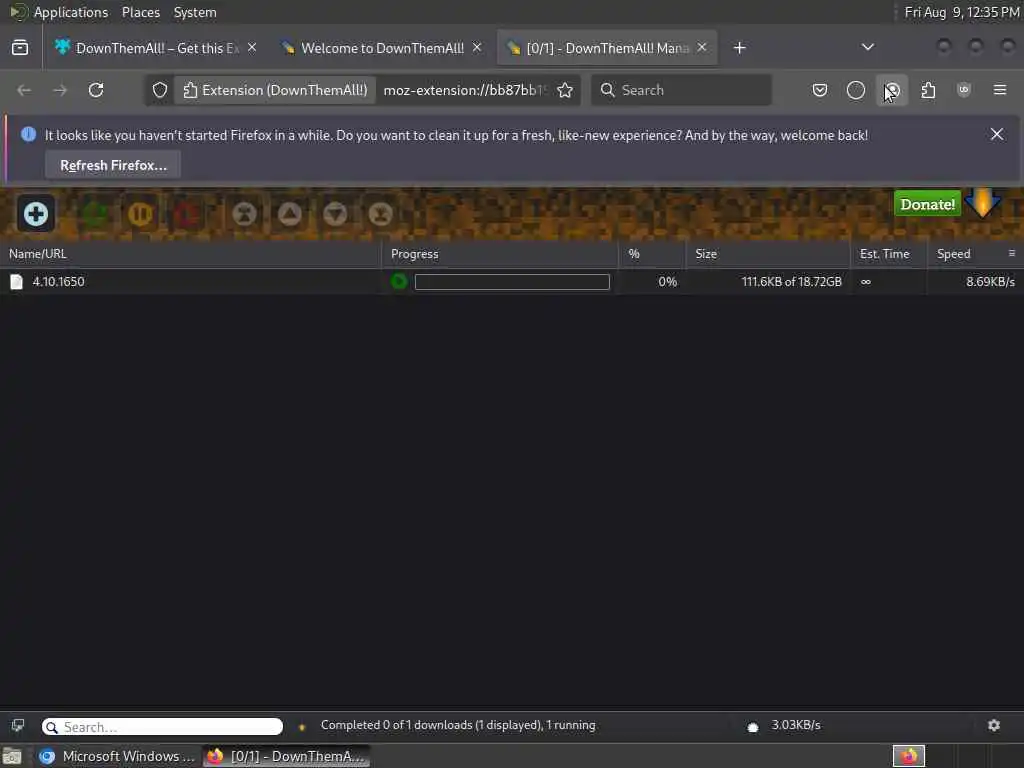Click the DownThemAll manager search field
Viewport: 1024px width, 768px height.
162,727
